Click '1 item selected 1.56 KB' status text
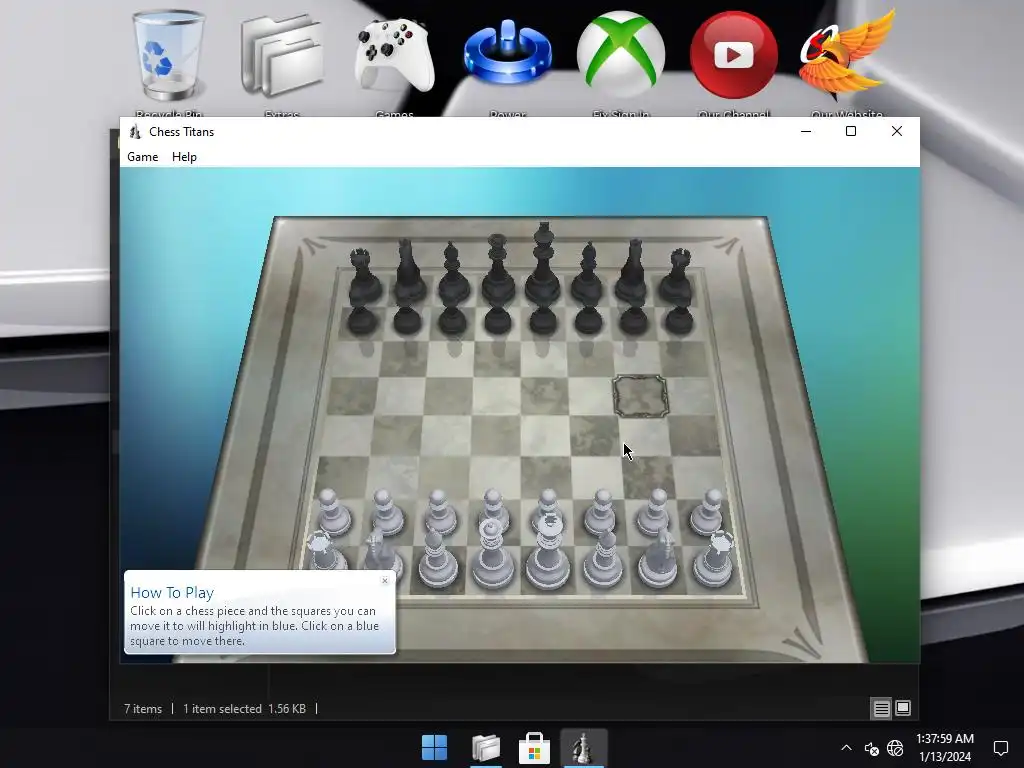 coord(244,709)
